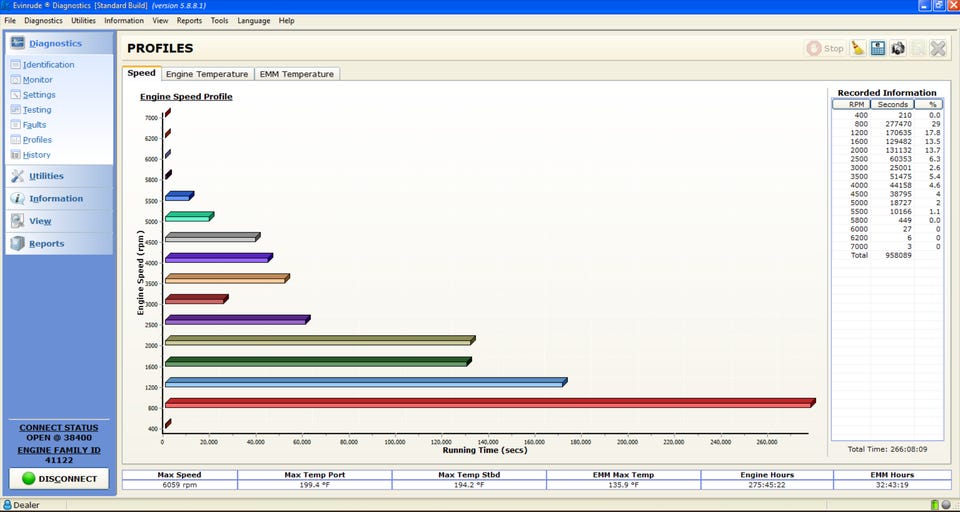Viewport: 960px width, 512px height.
Task: Click the 275:45:22 Engine Hours value
Action: coord(767,485)
